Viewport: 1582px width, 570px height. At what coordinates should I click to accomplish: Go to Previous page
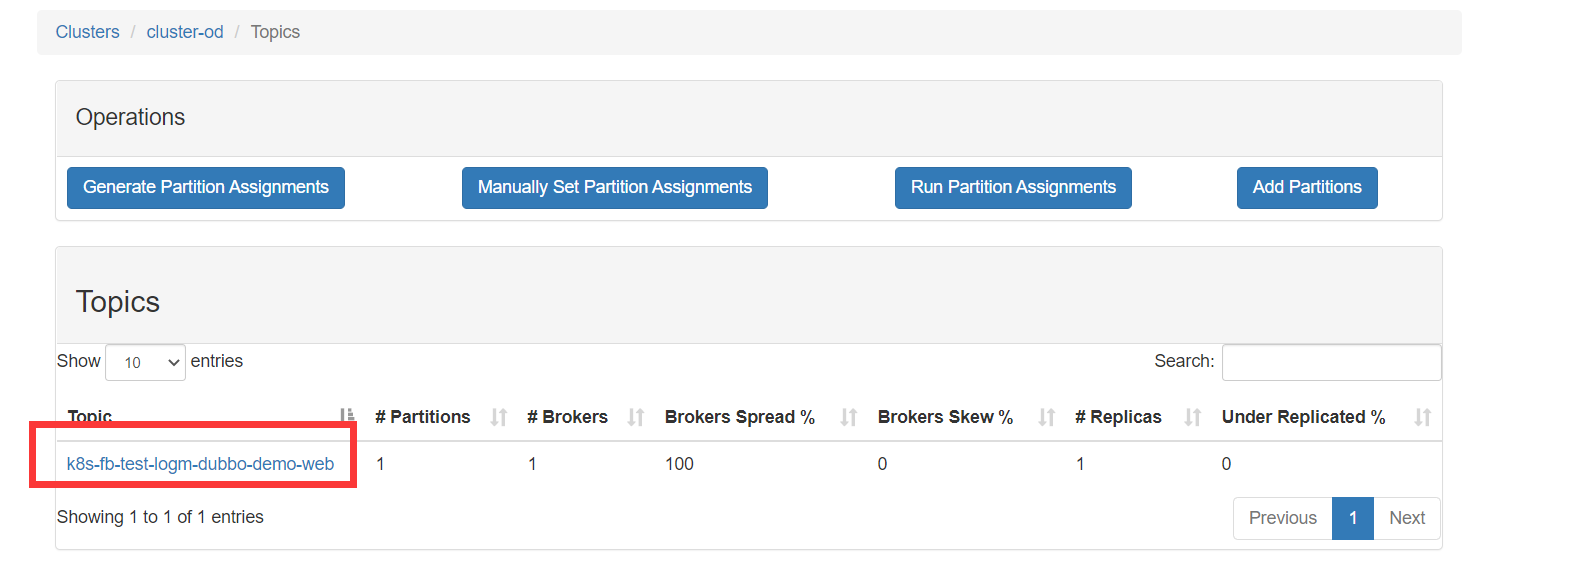(1283, 518)
